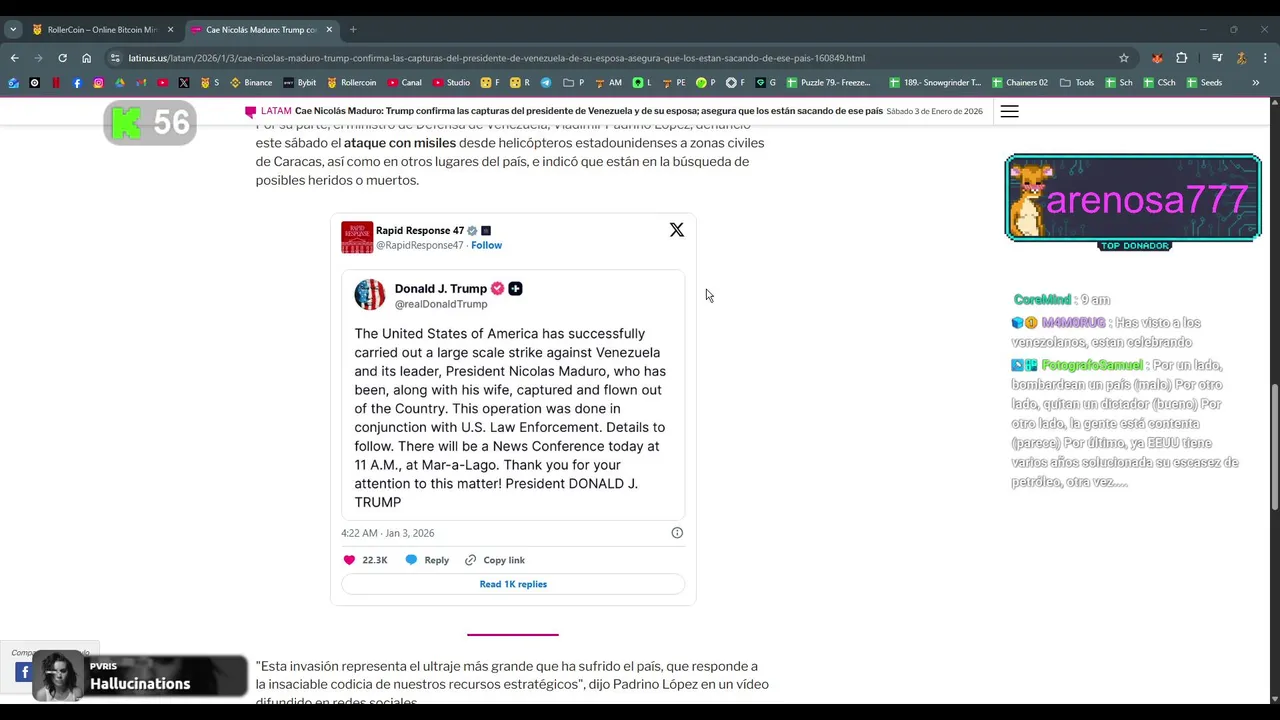Open the media control button
Image resolution: width=1280 pixels, height=720 pixels.
(1217, 58)
